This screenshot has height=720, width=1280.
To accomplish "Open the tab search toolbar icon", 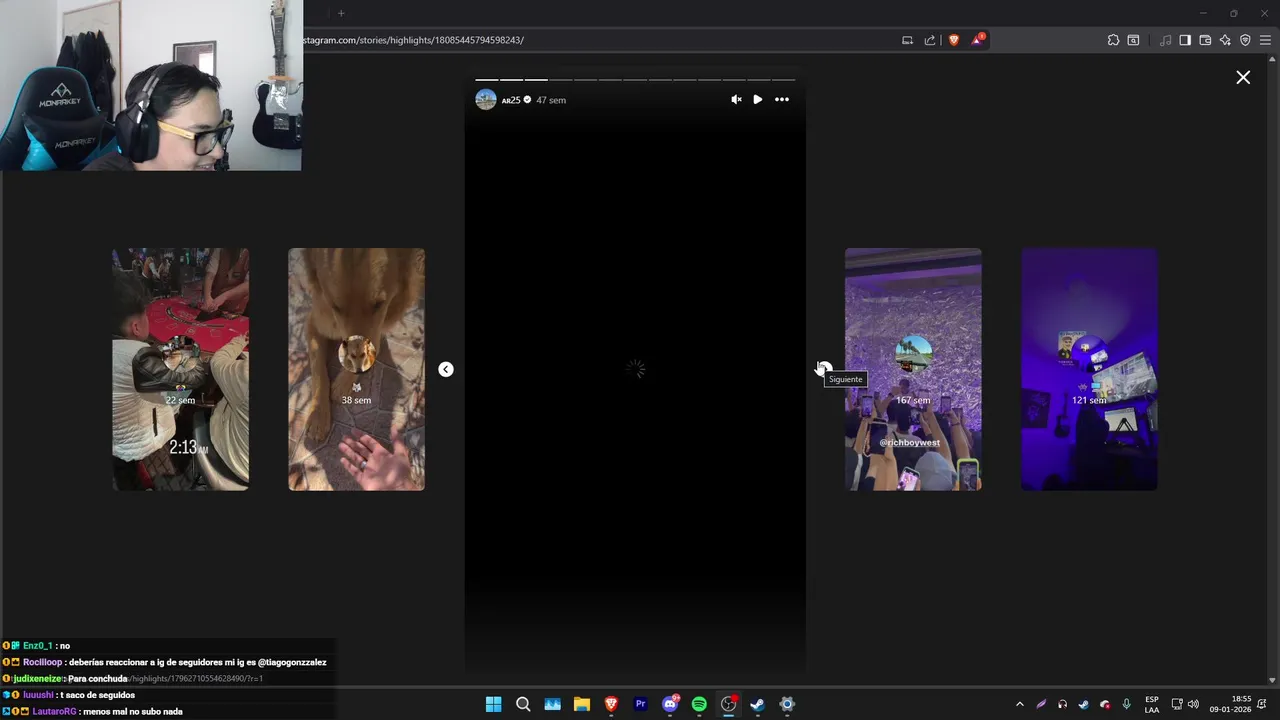I will click(1133, 40).
